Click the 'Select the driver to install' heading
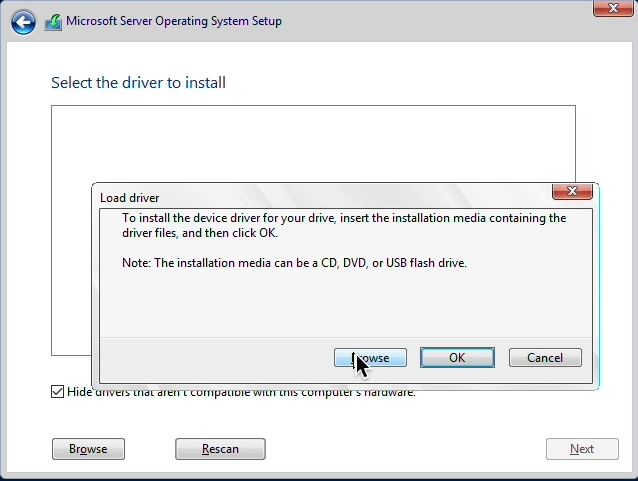The width and height of the screenshot is (638, 481). (138, 83)
